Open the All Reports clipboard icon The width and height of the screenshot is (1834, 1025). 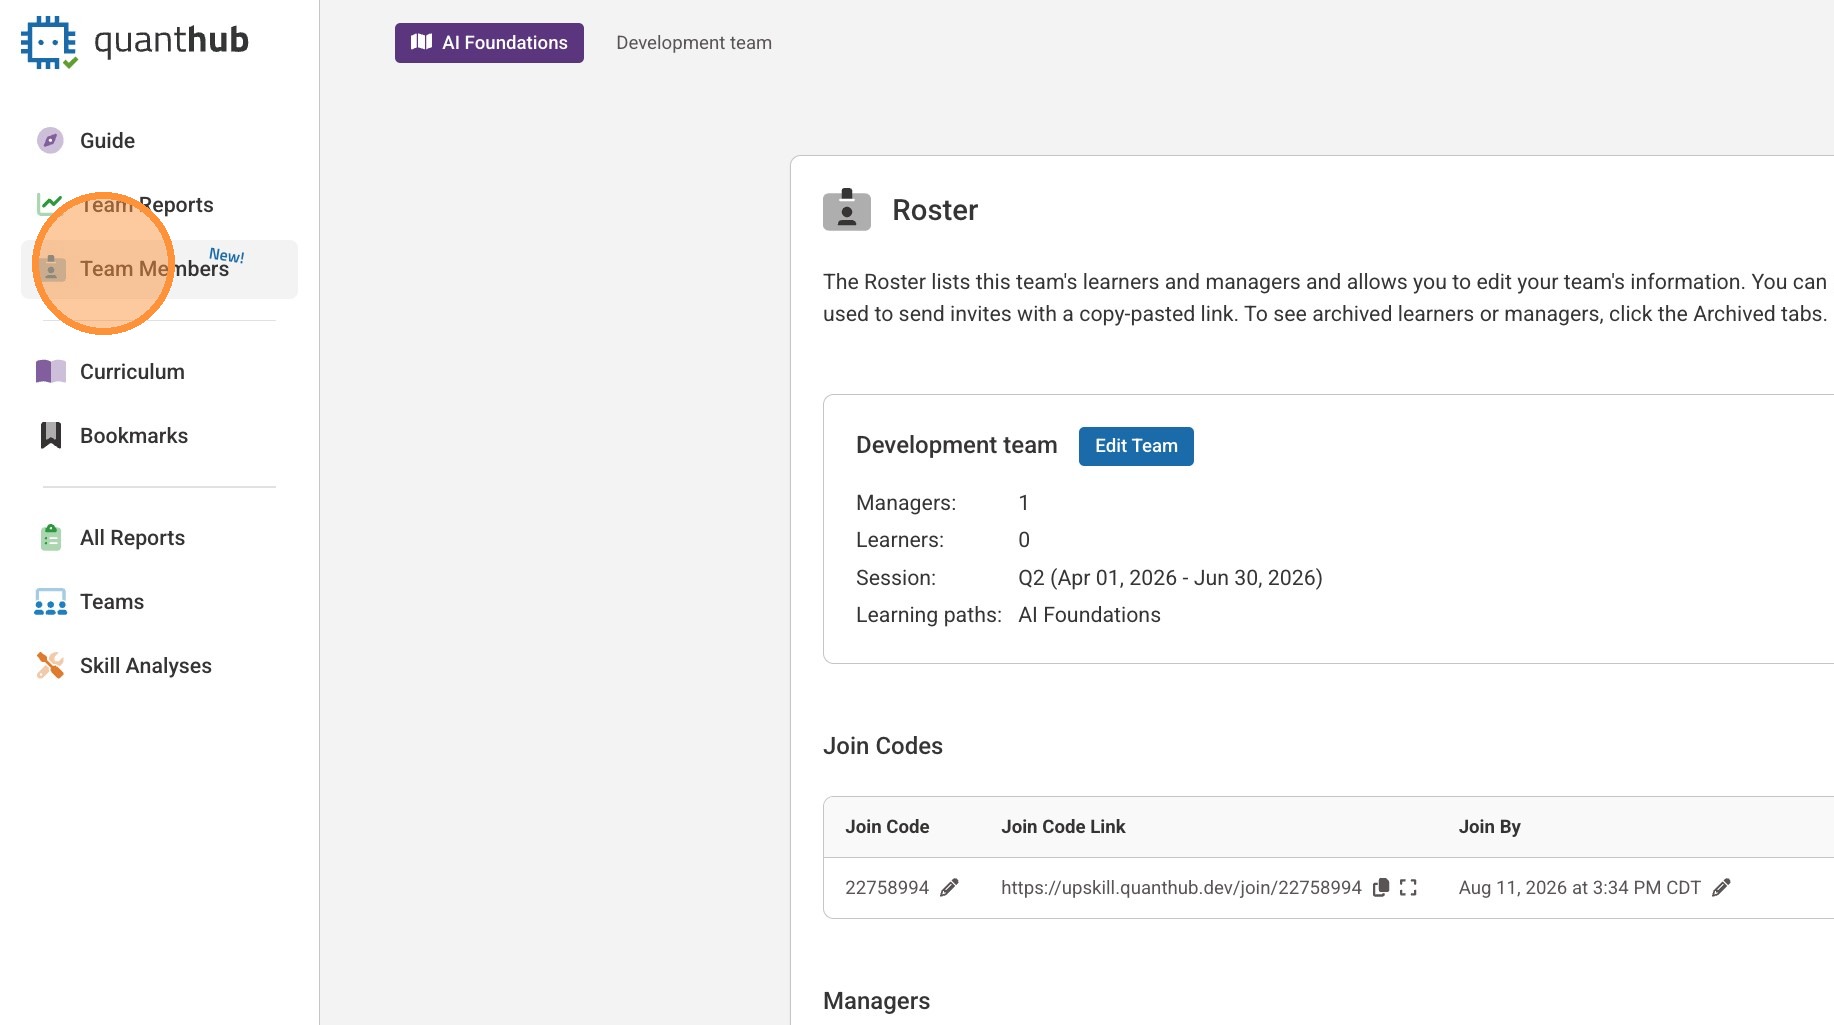(50, 538)
